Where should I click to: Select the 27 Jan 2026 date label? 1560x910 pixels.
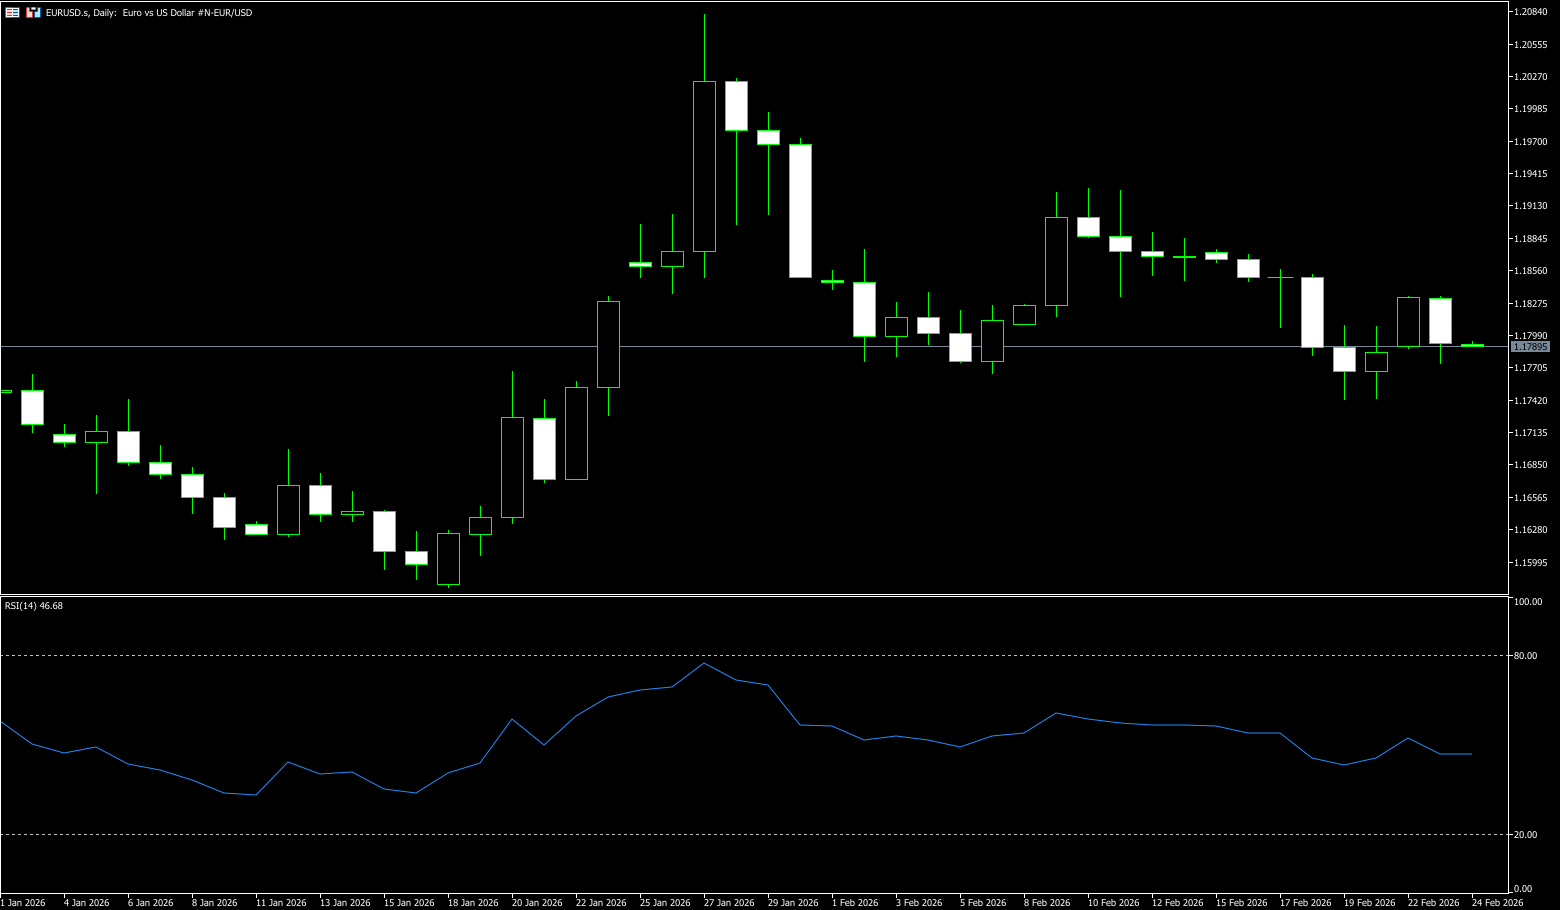[x=729, y=902]
